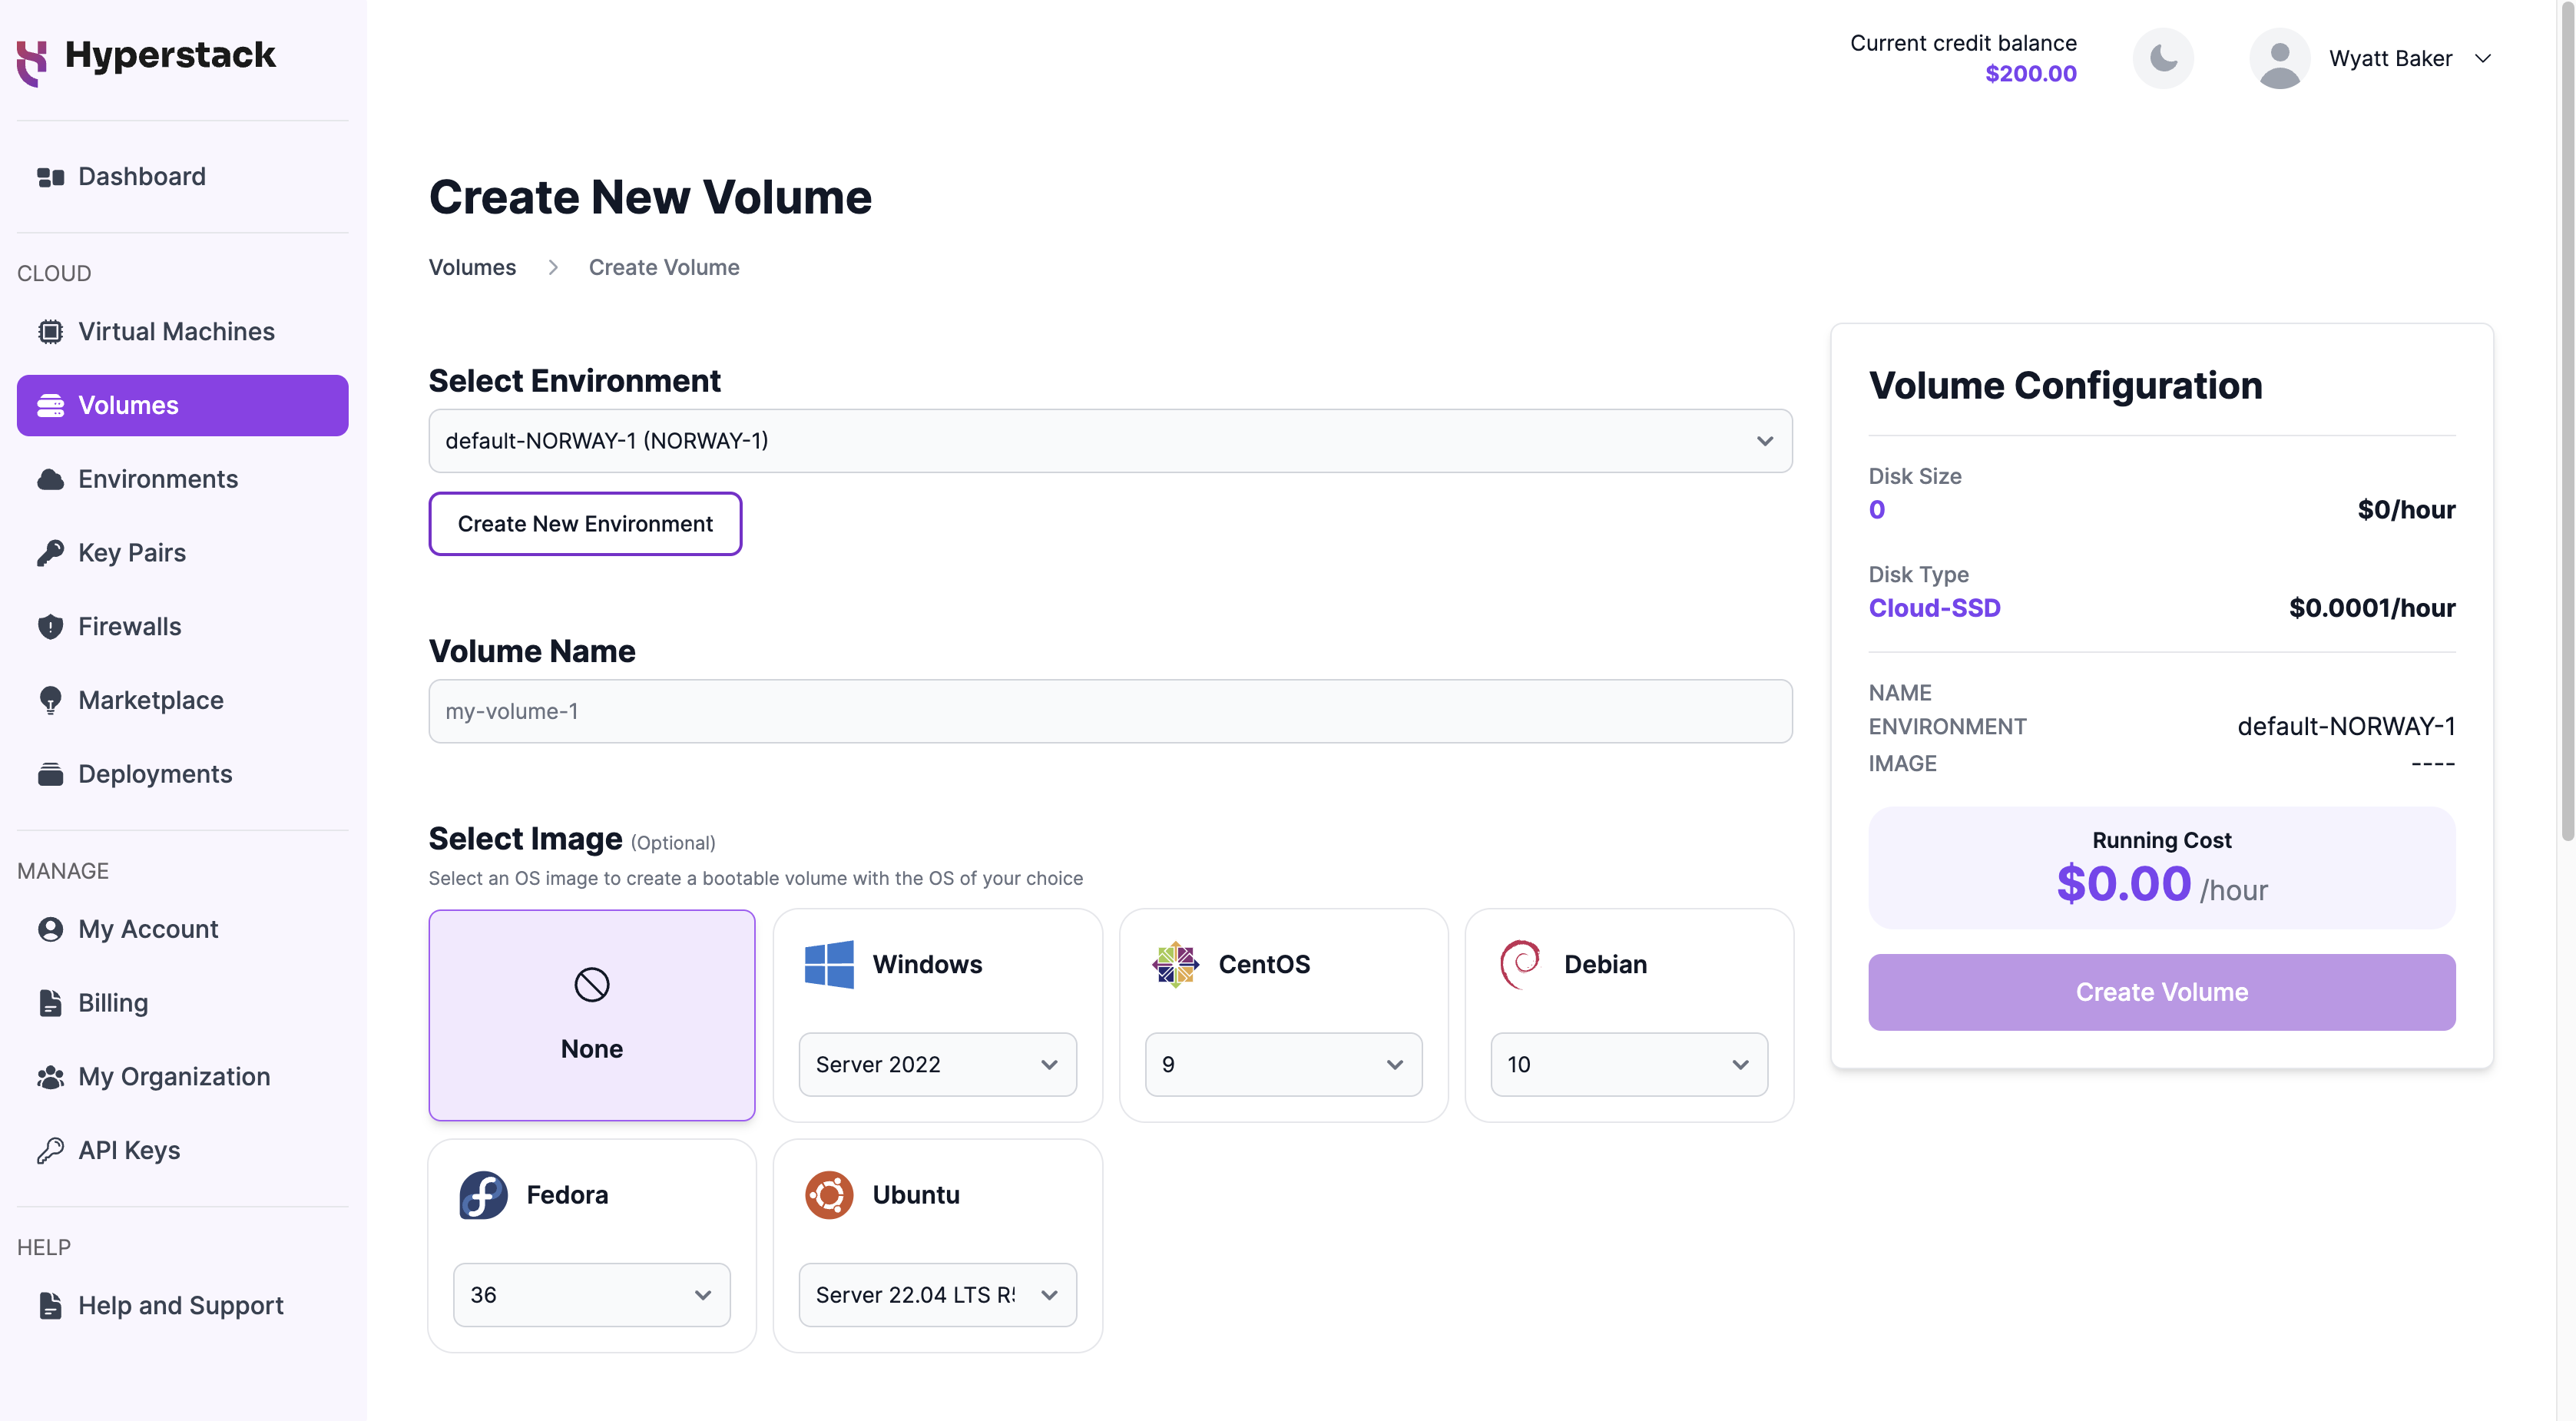
Task: Open Fedora version 36 dropdown
Action: (591, 1295)
